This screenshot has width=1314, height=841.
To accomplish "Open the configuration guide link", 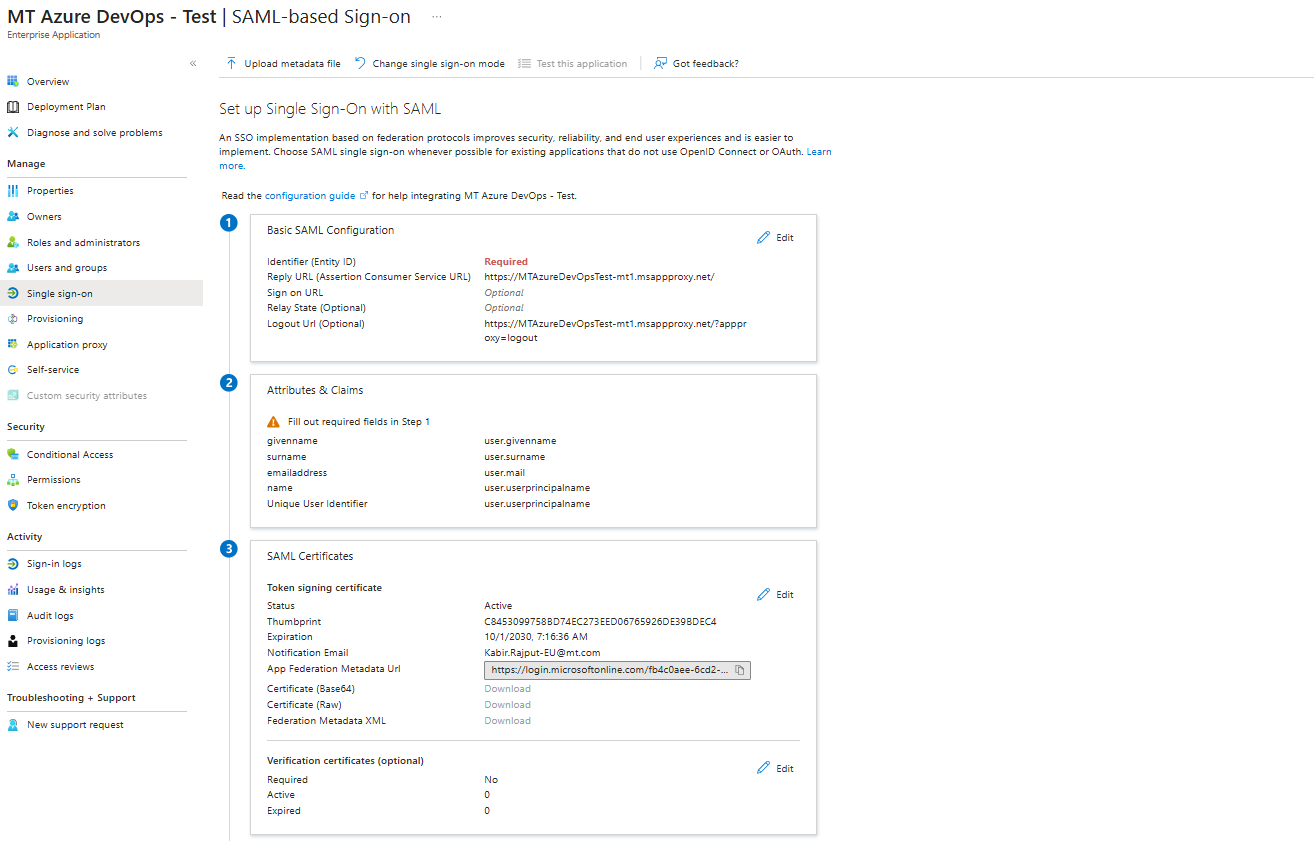I will (316, 196).
